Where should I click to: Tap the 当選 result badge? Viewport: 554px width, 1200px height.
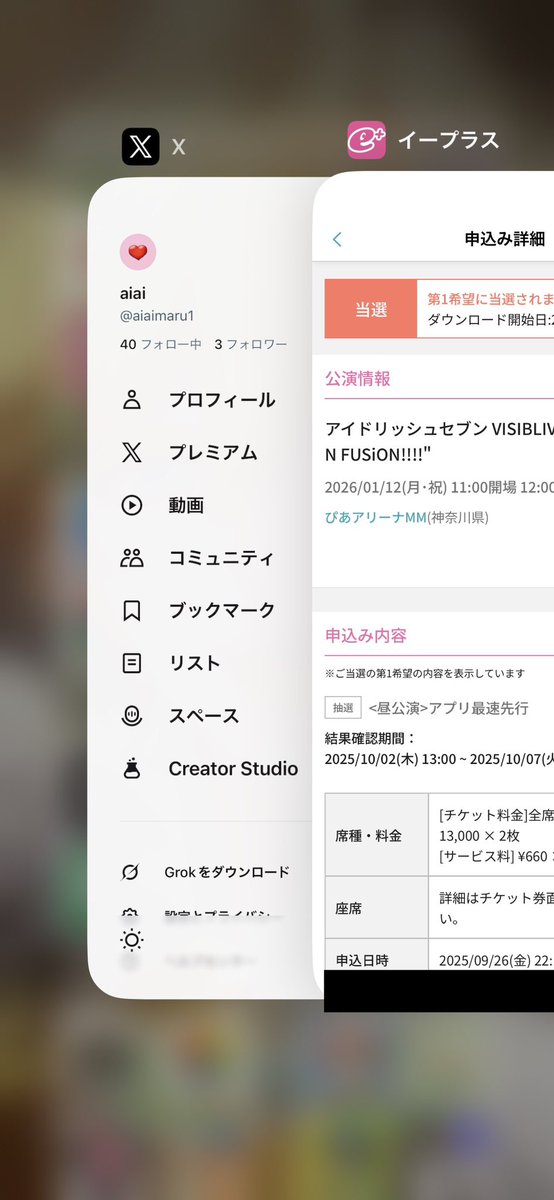point(371,309)
